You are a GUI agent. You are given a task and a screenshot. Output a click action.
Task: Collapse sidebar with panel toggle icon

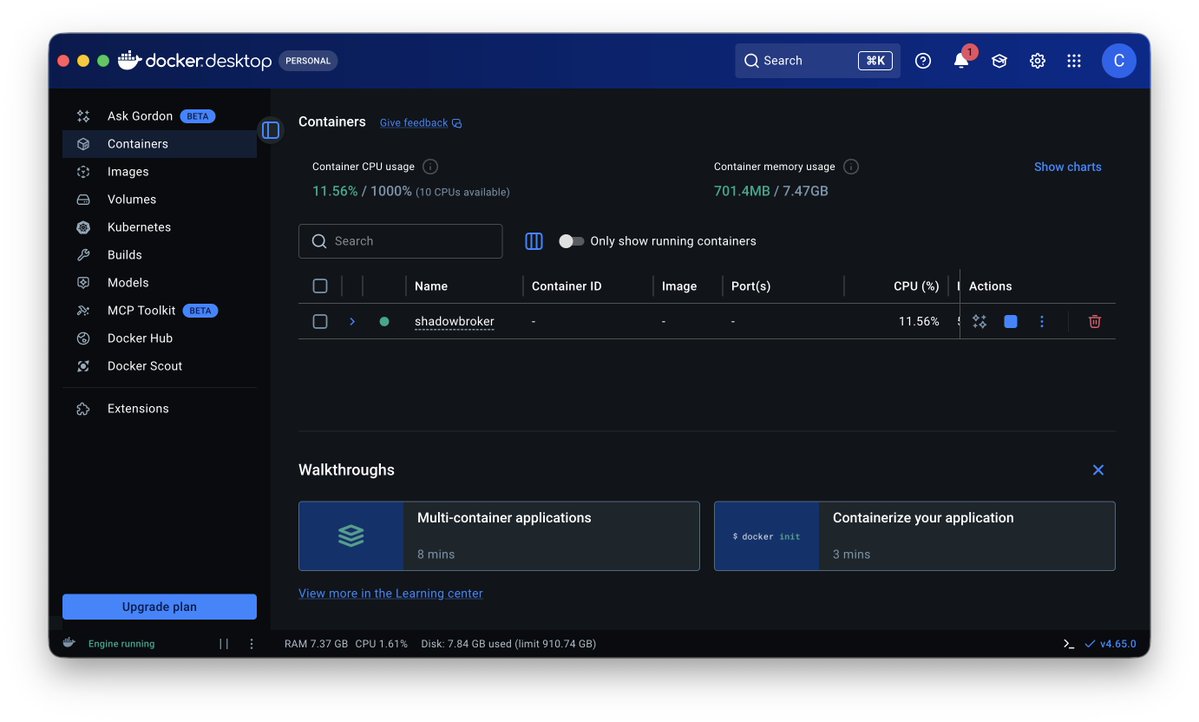pos(271,130)
